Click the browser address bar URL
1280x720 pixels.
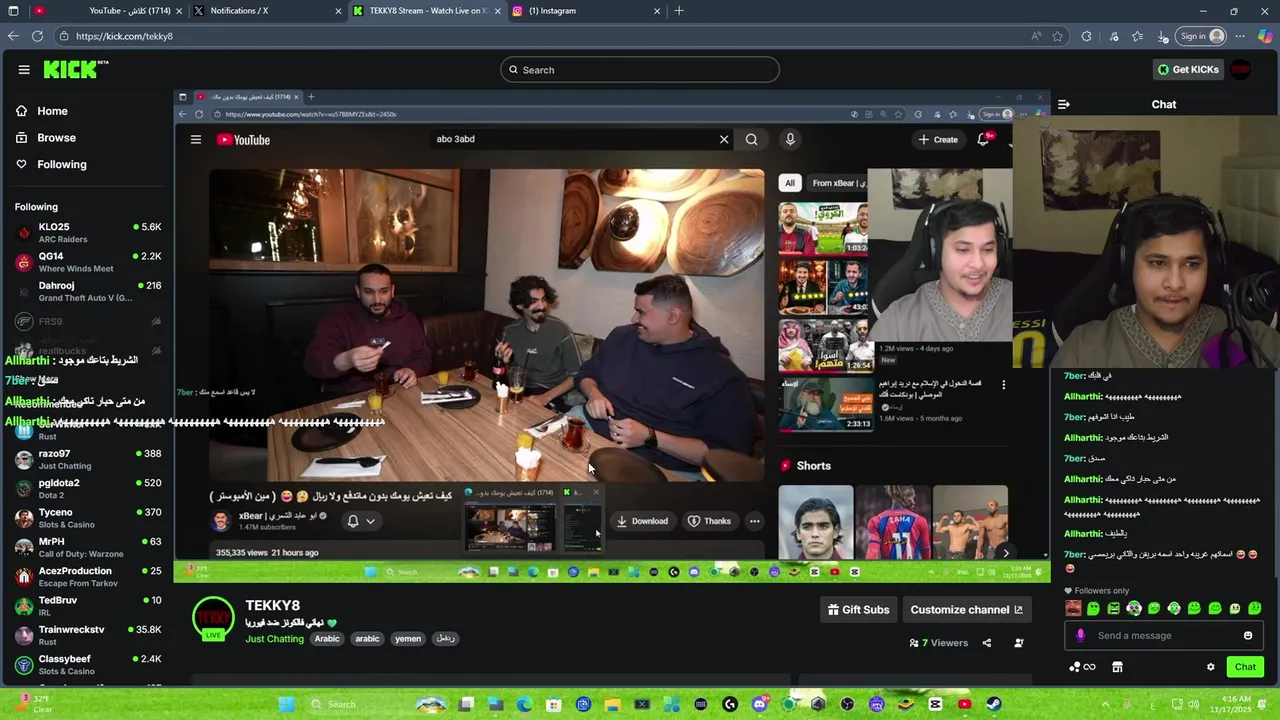click(x=124, y=36)
